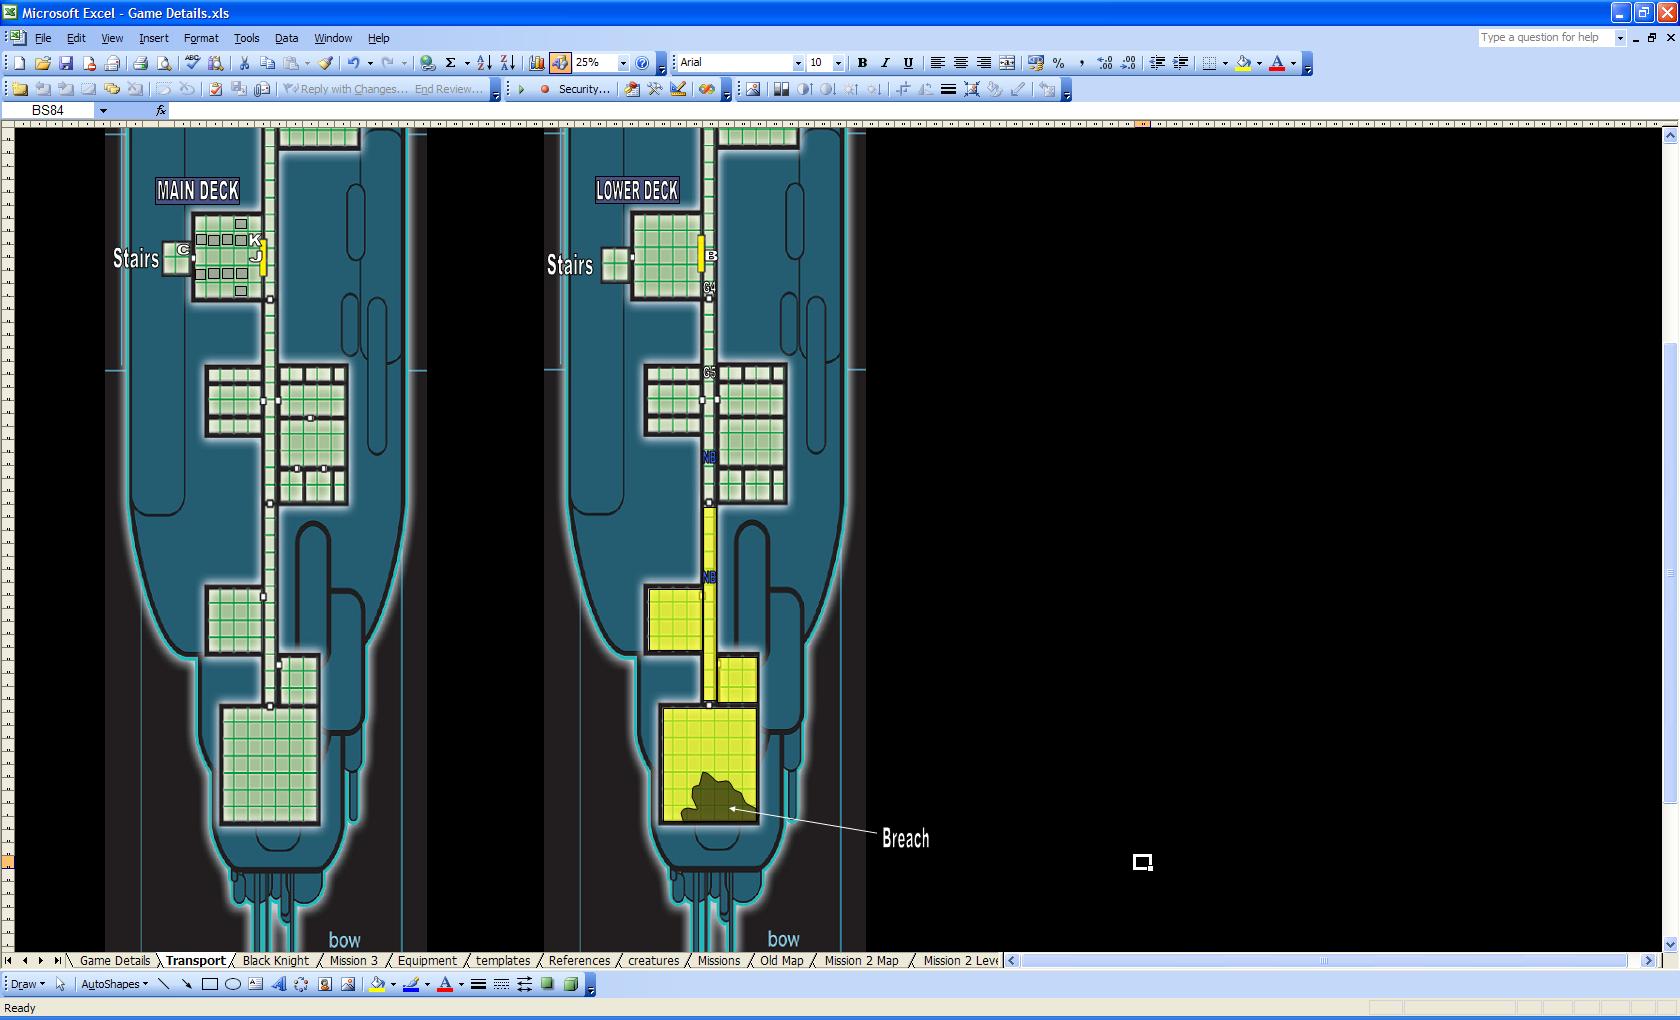Click the AutoSum sigma icon
The width and height of the screenshot is (1680, 1020).
click(451, 63)
